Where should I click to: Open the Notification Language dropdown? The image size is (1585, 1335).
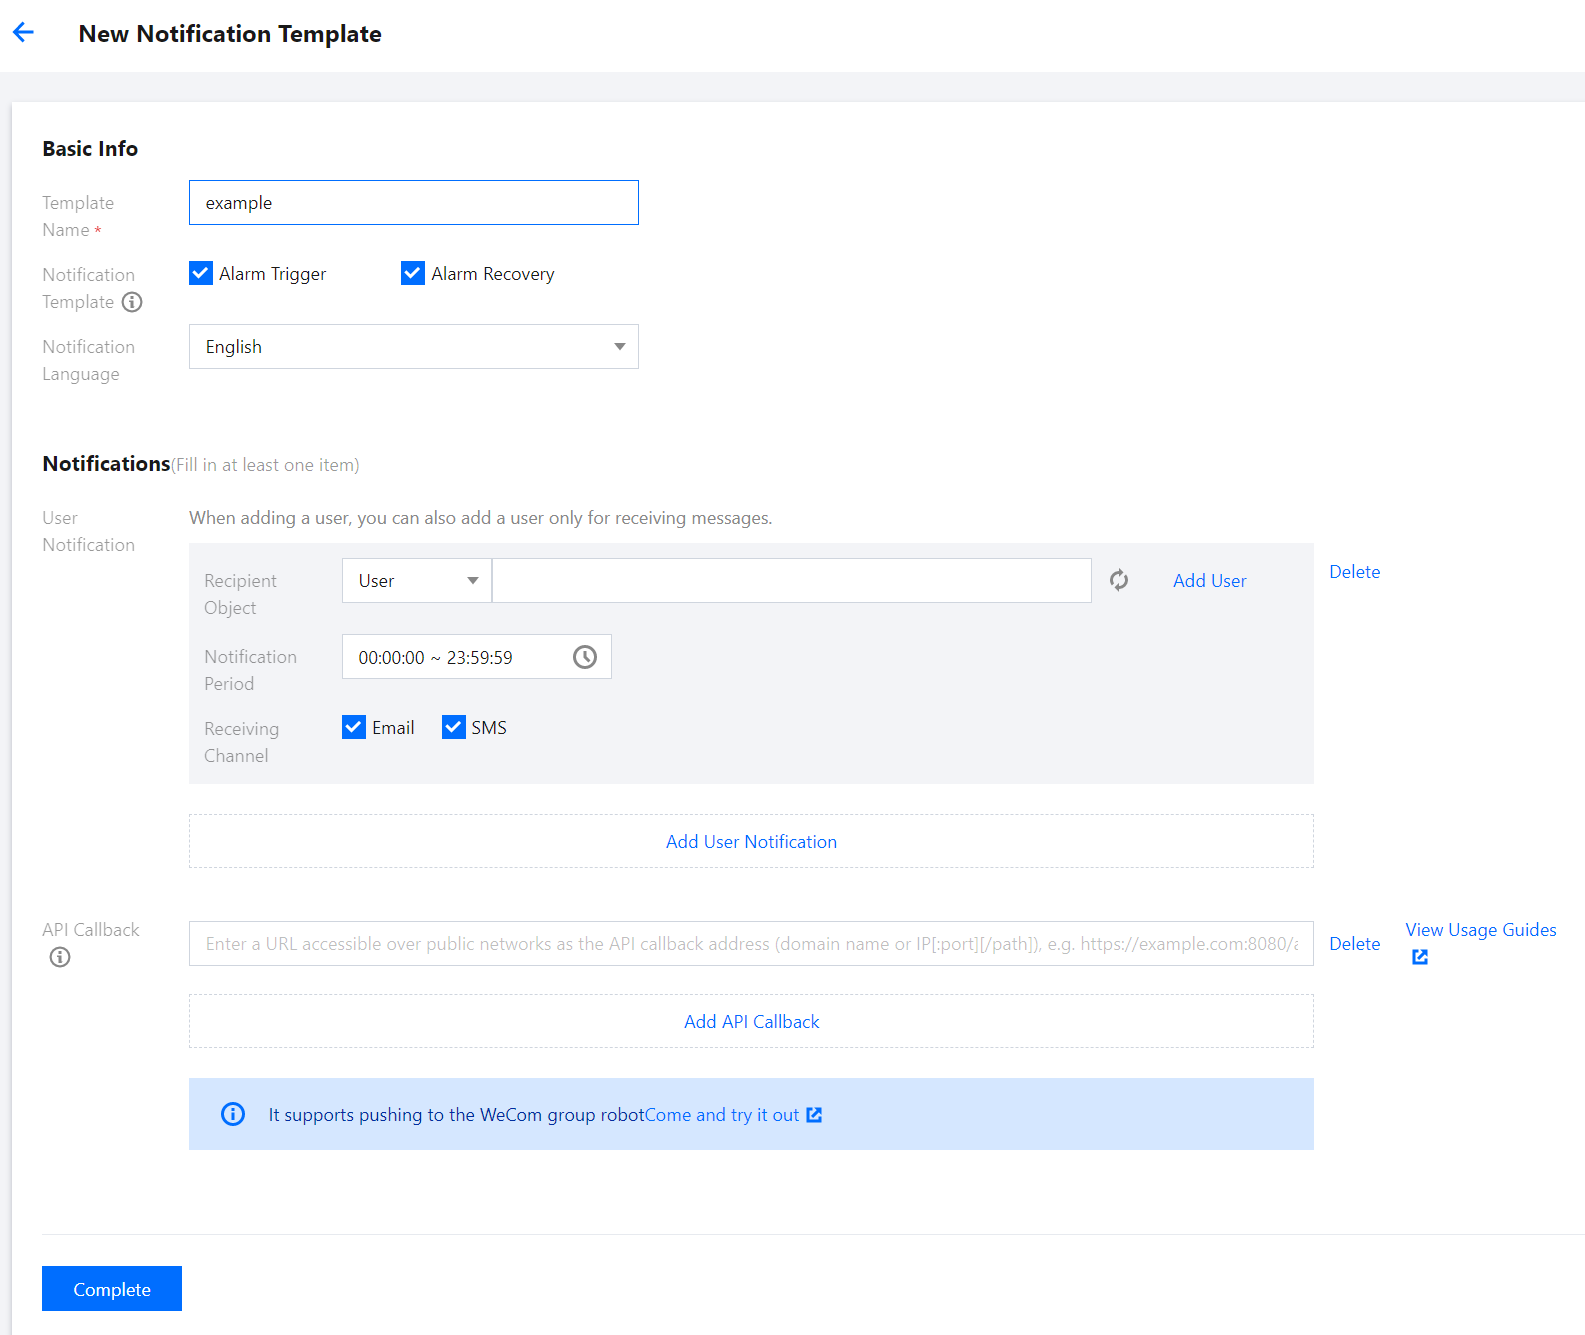click(x=413, y=347)
